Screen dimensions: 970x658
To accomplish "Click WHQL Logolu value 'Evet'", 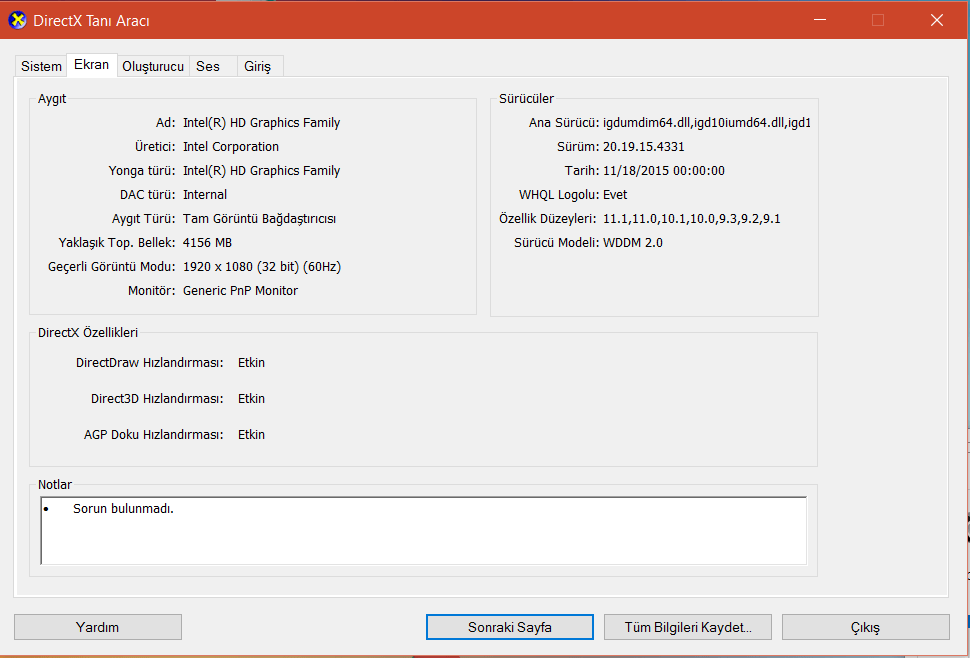I will point(615,195).
